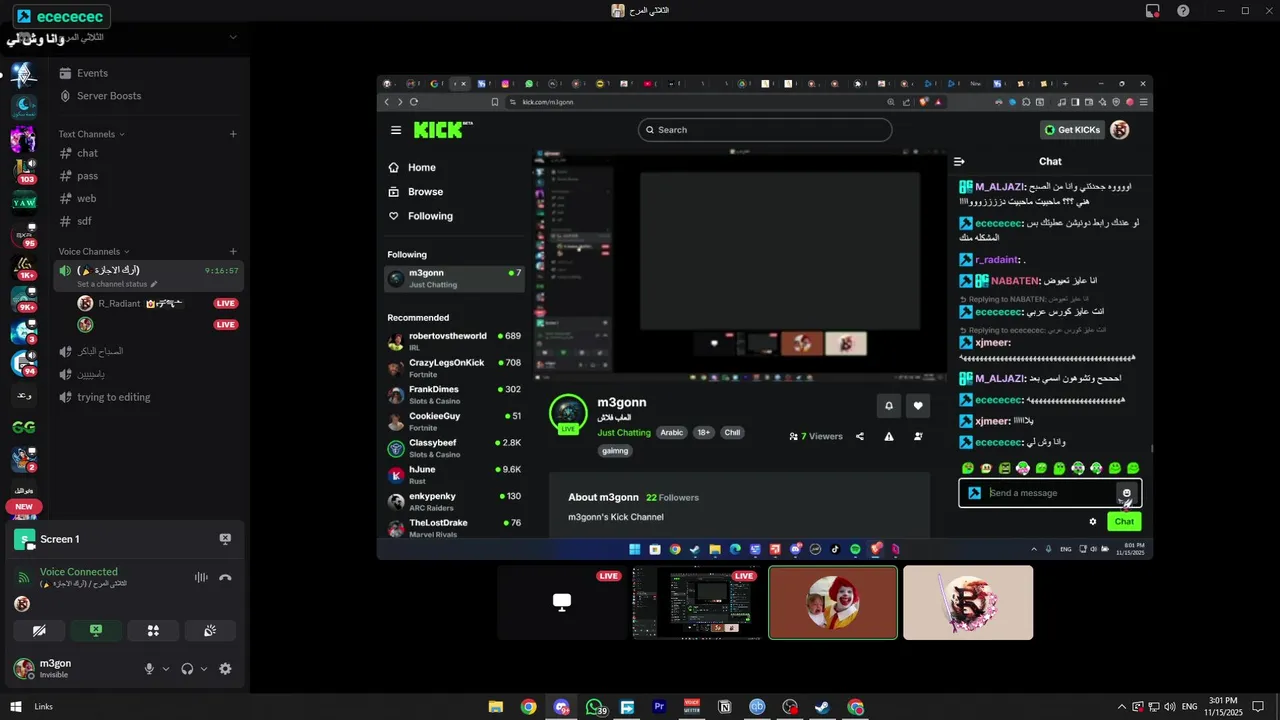The width and height of the screenshot is (1280, 720).
Task: Toggle the screen share button
Action: (96, 631)
